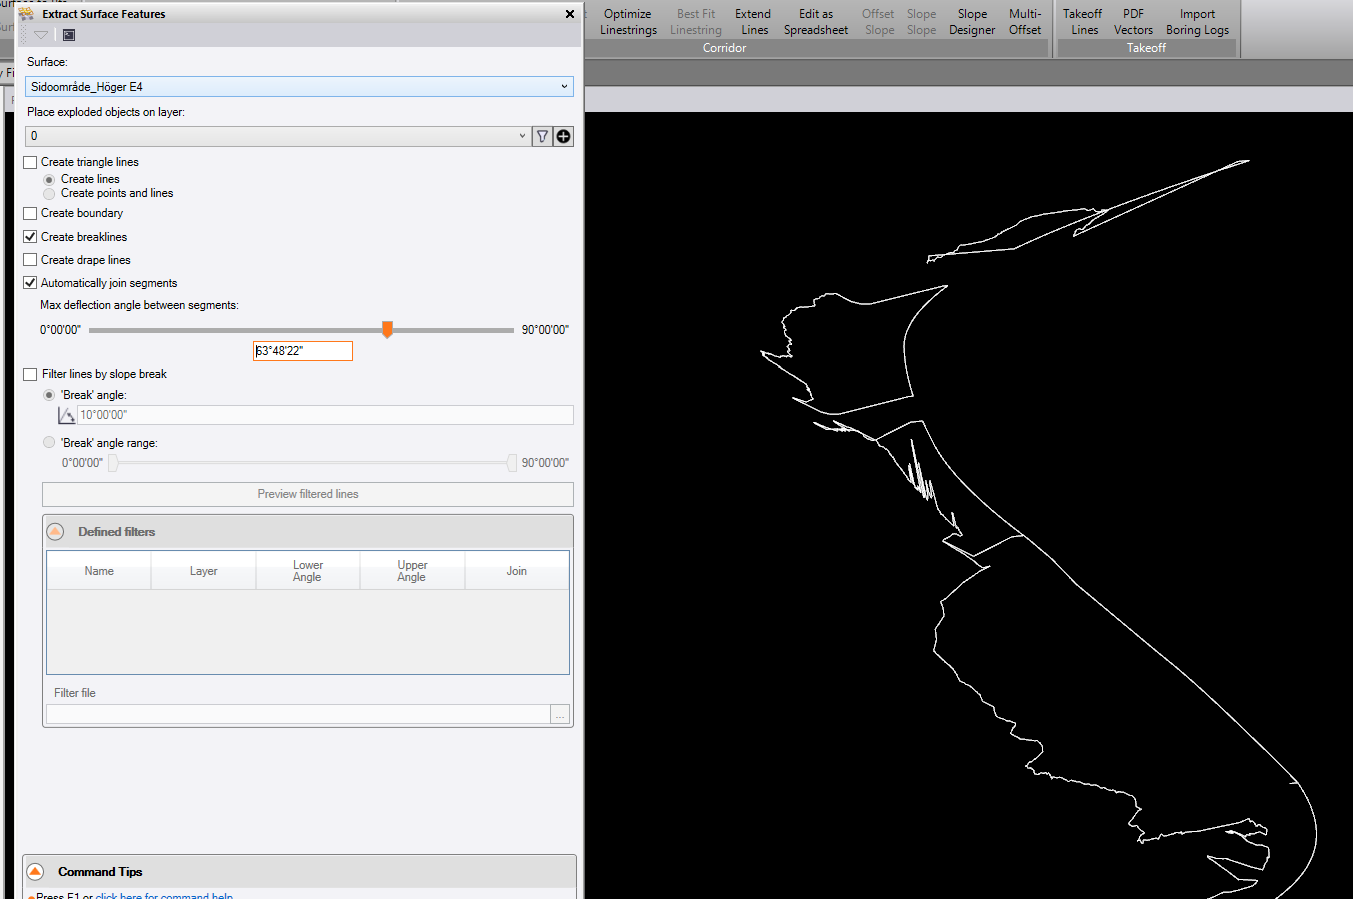Click the add new layer plus icon

coord(564,136)
